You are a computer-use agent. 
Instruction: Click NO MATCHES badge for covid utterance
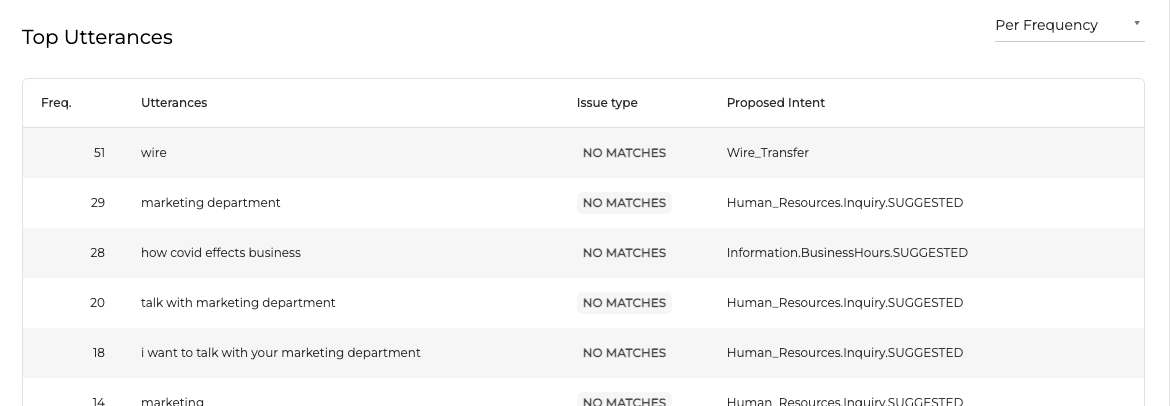point(624,253)
